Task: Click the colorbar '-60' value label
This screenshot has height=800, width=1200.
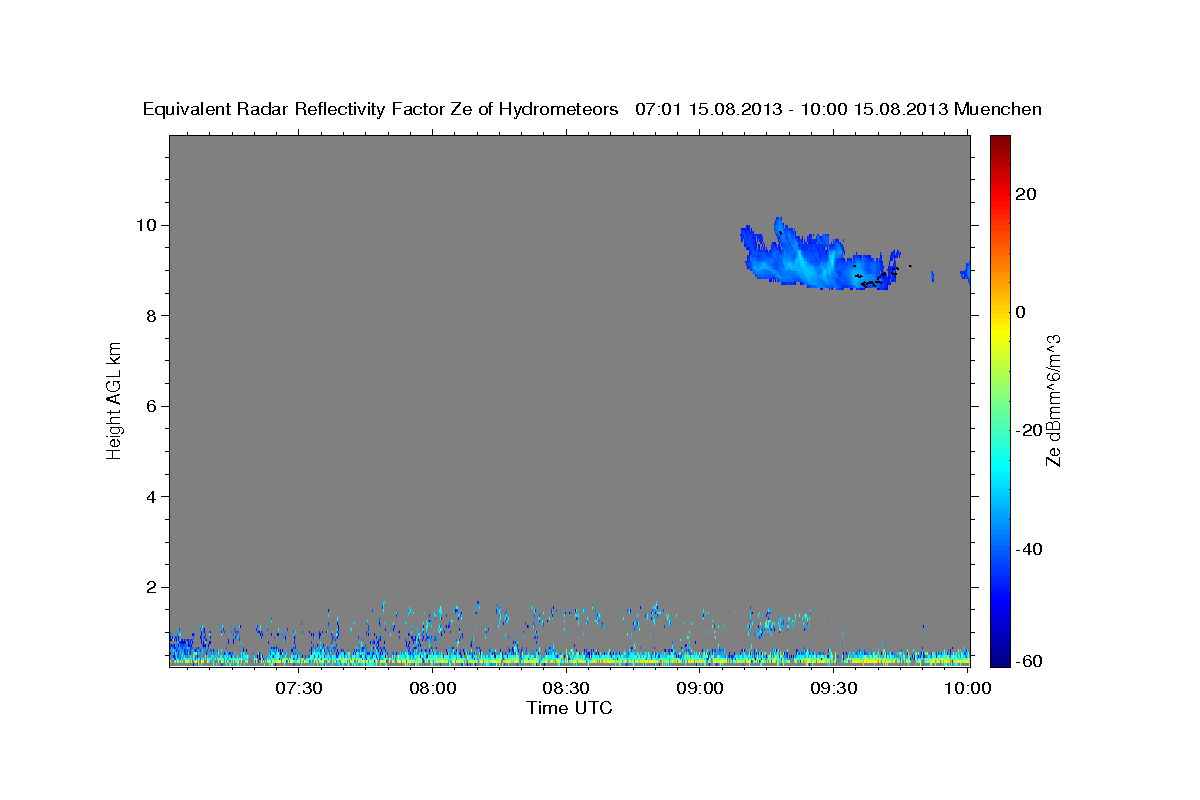Action: 1030,660
